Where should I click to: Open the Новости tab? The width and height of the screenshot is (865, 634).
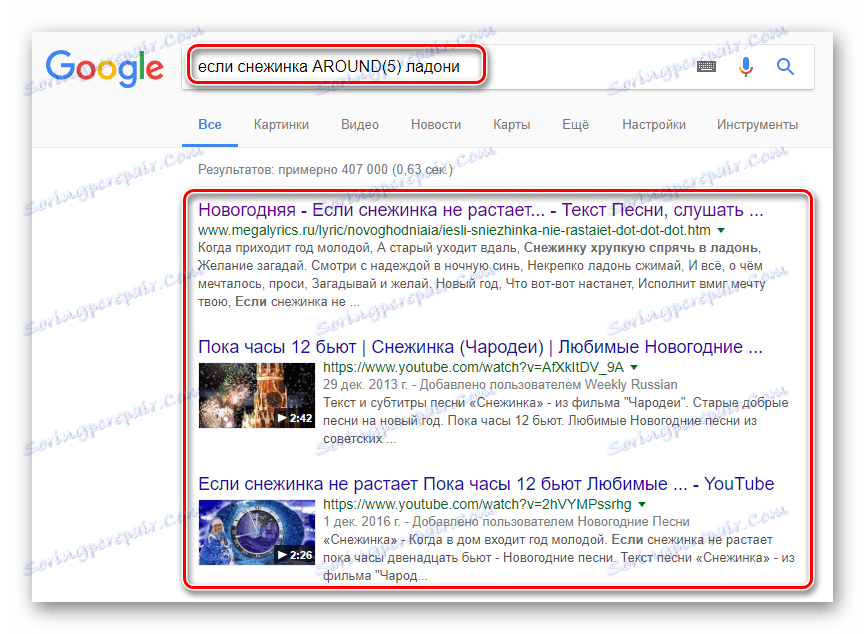tap(436, 125)
